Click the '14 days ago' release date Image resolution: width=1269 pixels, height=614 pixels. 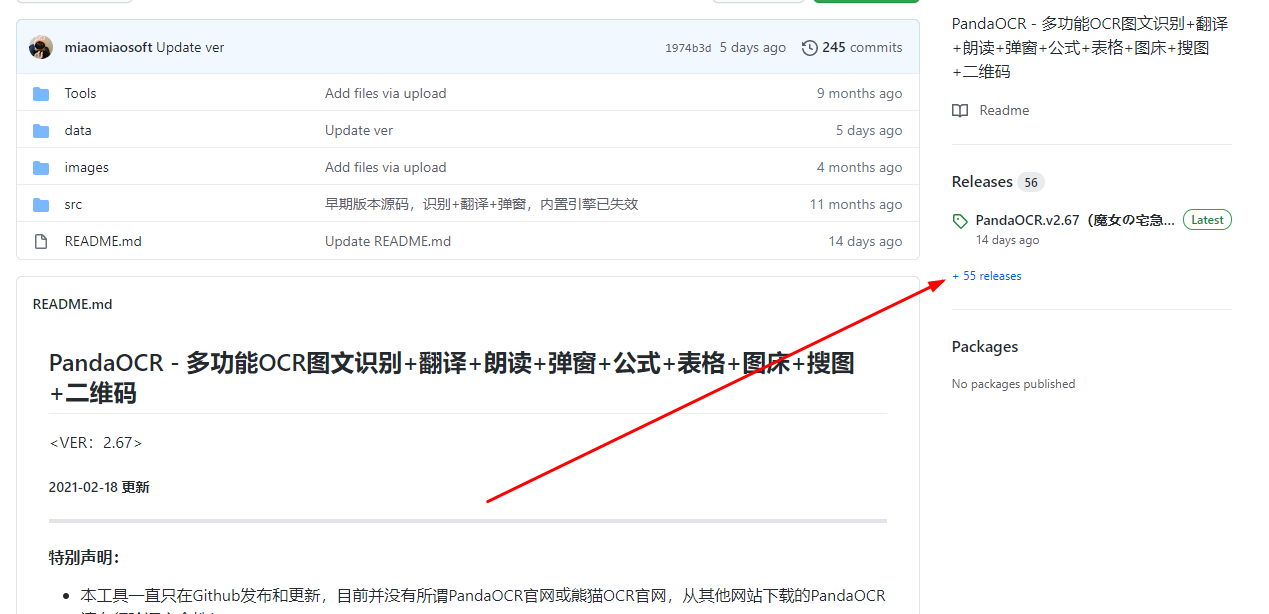[1007, 240]
